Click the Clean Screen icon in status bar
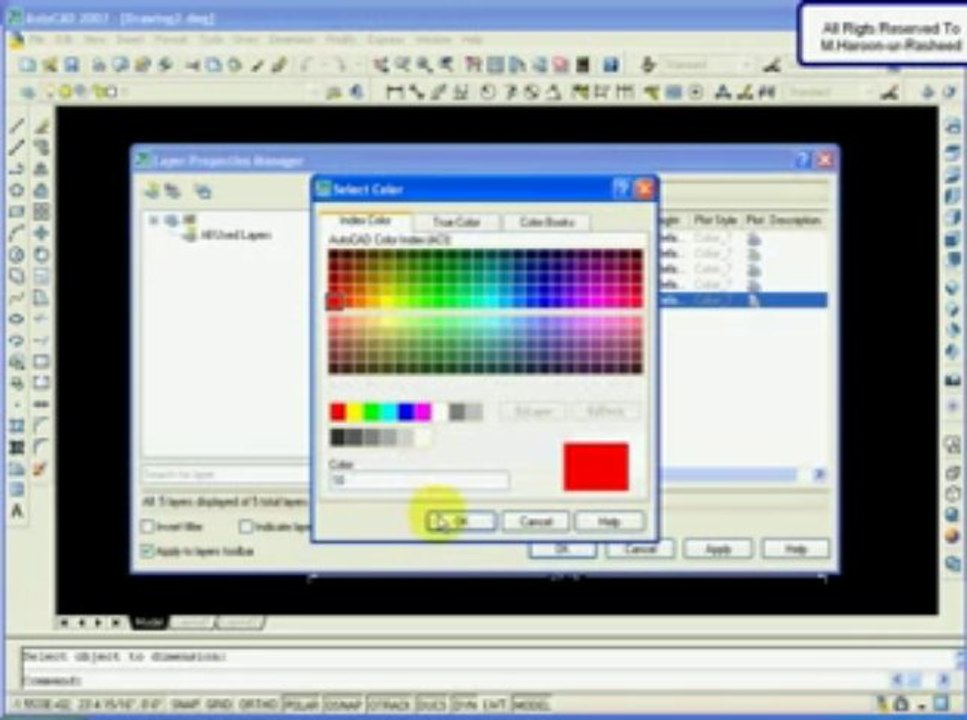The width and height of the screenshot is (967, 720). [942, 703]
